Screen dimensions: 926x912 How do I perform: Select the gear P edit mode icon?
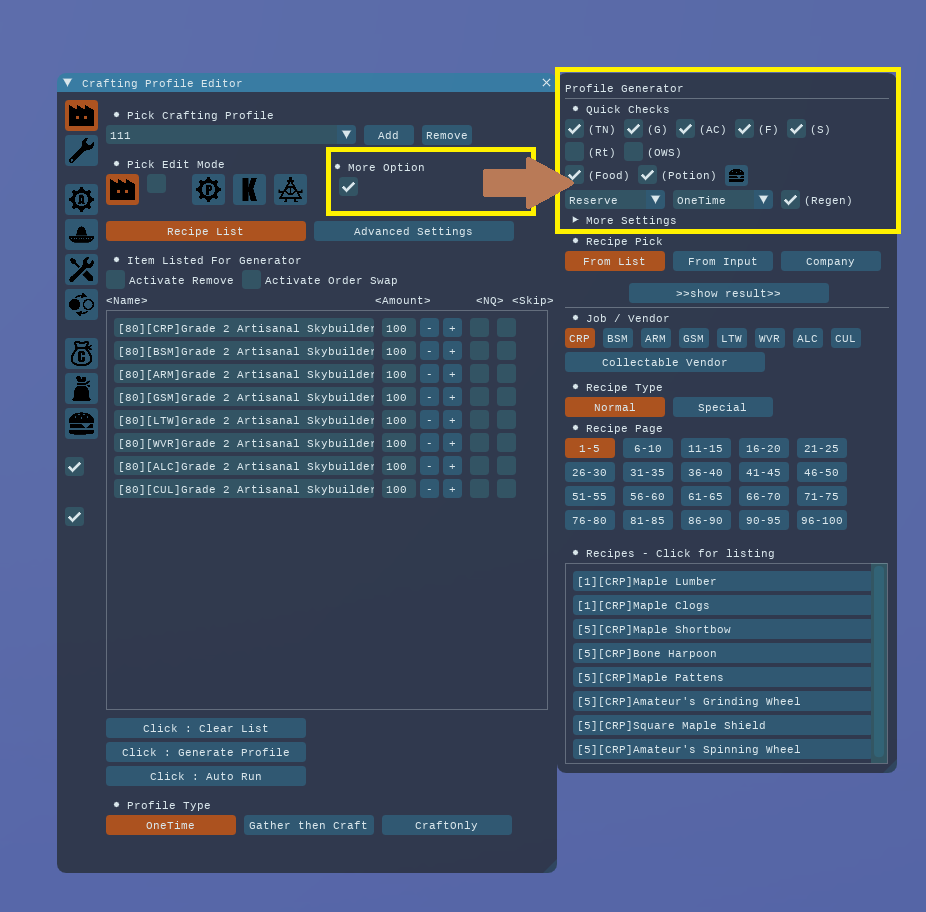pyautogui.click(x=208, y=189)
